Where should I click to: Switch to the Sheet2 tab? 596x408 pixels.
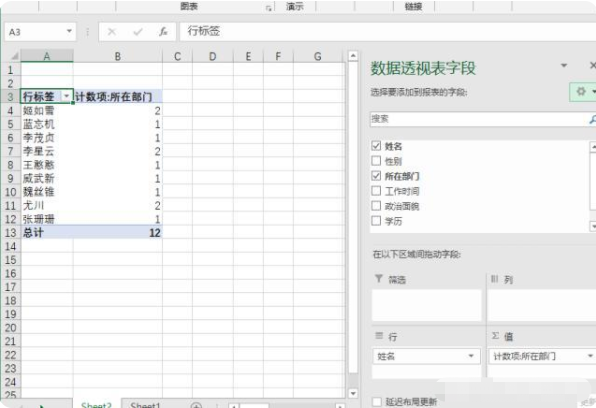[x=97, y=404]
